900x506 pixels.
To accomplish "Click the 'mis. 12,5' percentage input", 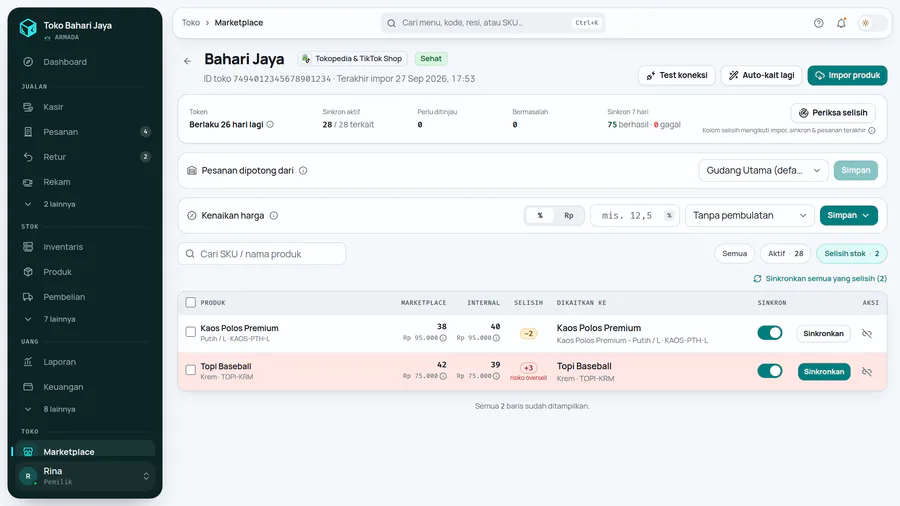I will click(634, 216).
